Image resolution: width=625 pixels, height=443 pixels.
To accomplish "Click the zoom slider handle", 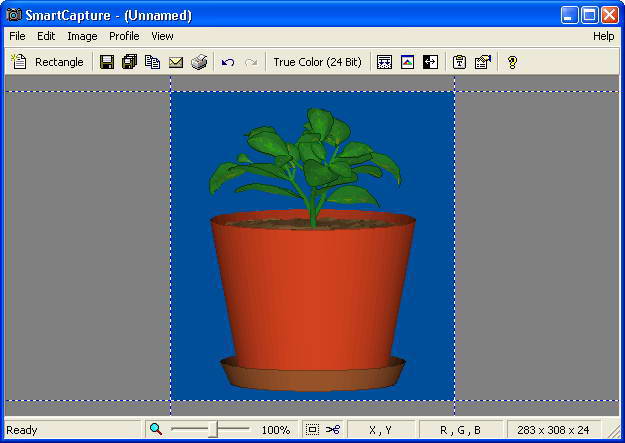I will [212, 430].
